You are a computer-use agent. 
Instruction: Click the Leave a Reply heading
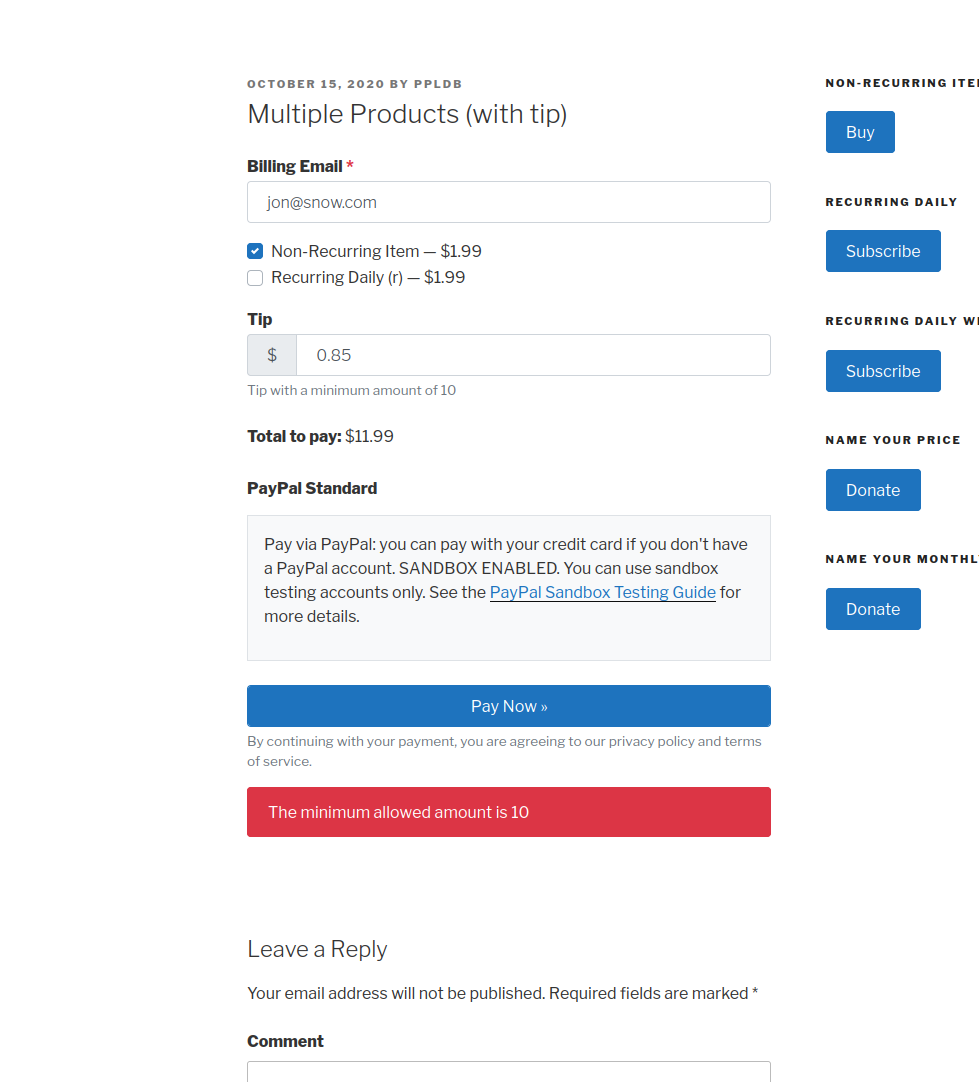(x=317, y=949)
